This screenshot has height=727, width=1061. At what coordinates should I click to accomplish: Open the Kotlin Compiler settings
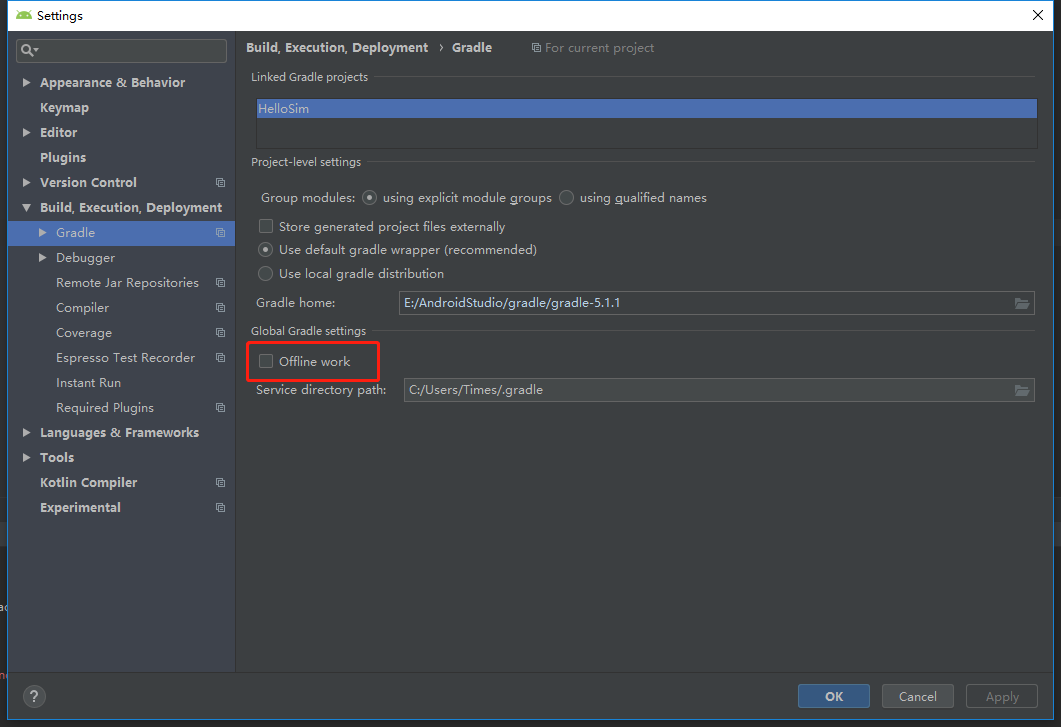coord(89,483)
